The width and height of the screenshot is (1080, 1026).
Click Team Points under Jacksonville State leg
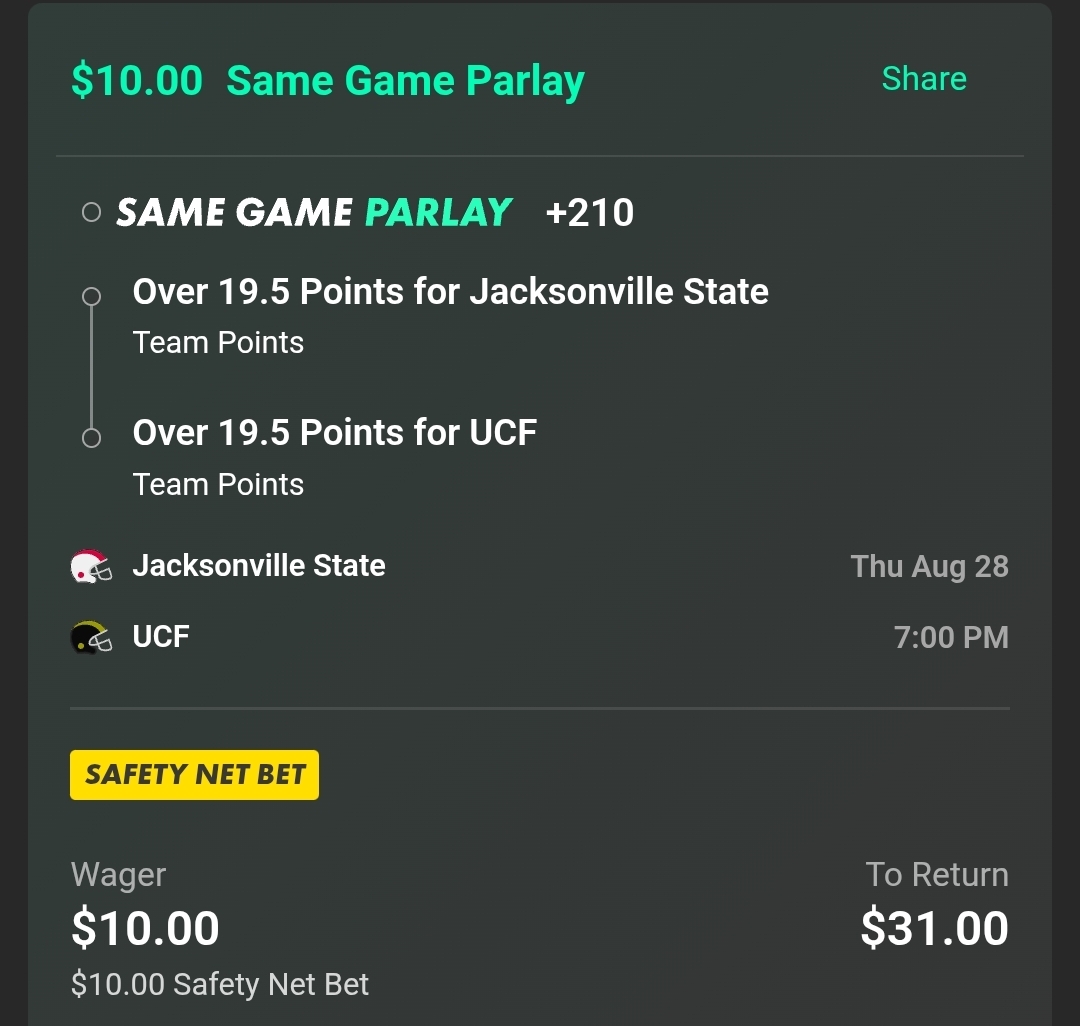[218, 342]
